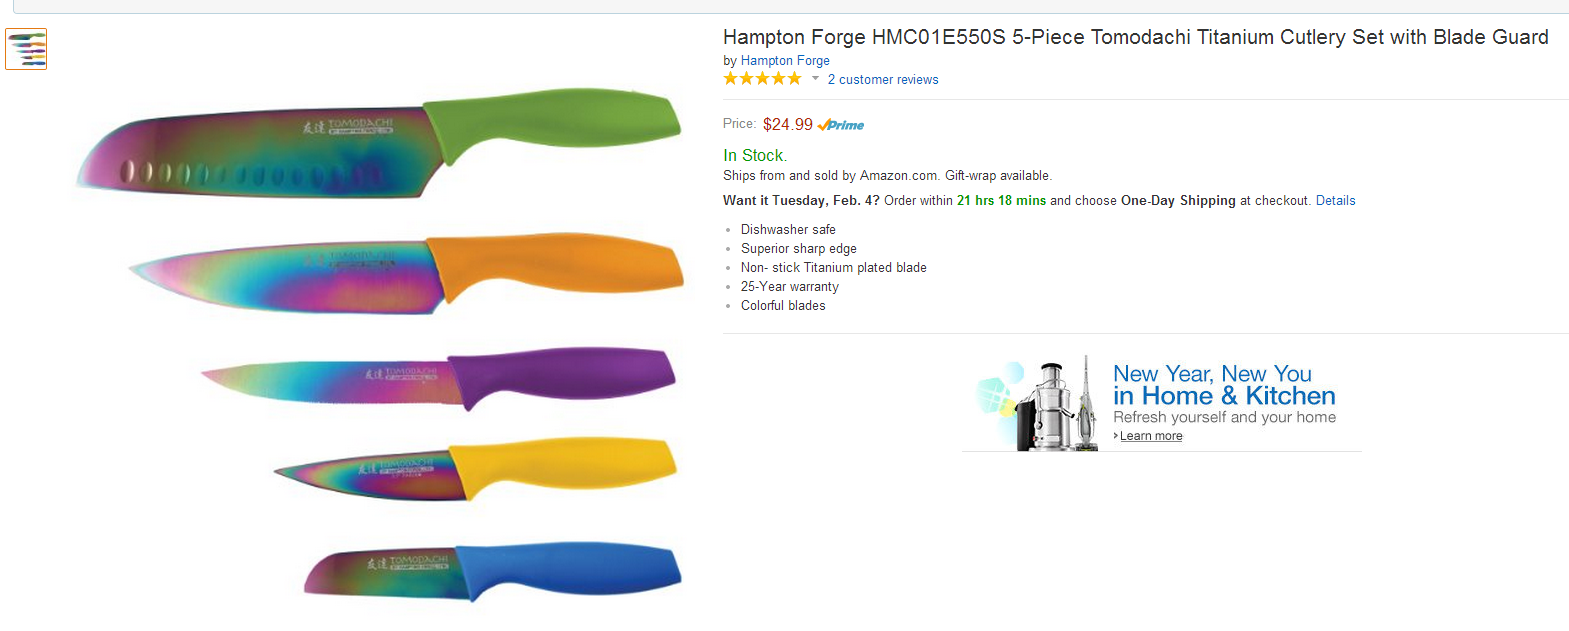Image resolution: width=1569 pixels, height=631 pixels.
Task: Click the yellow-handled utility knife
Action: tap(475, 469)
